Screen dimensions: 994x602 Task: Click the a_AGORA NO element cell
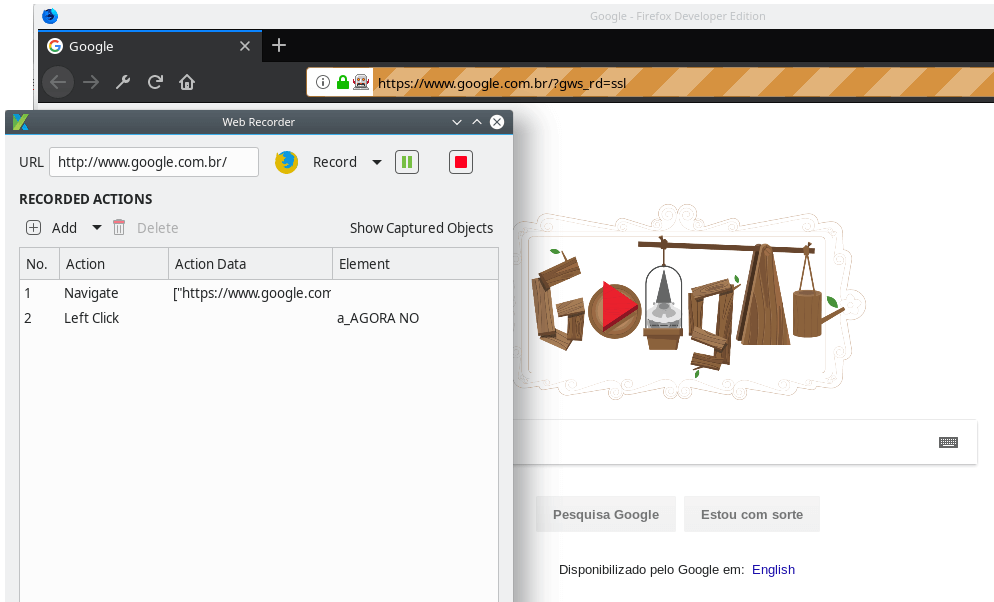coord(378,318)
